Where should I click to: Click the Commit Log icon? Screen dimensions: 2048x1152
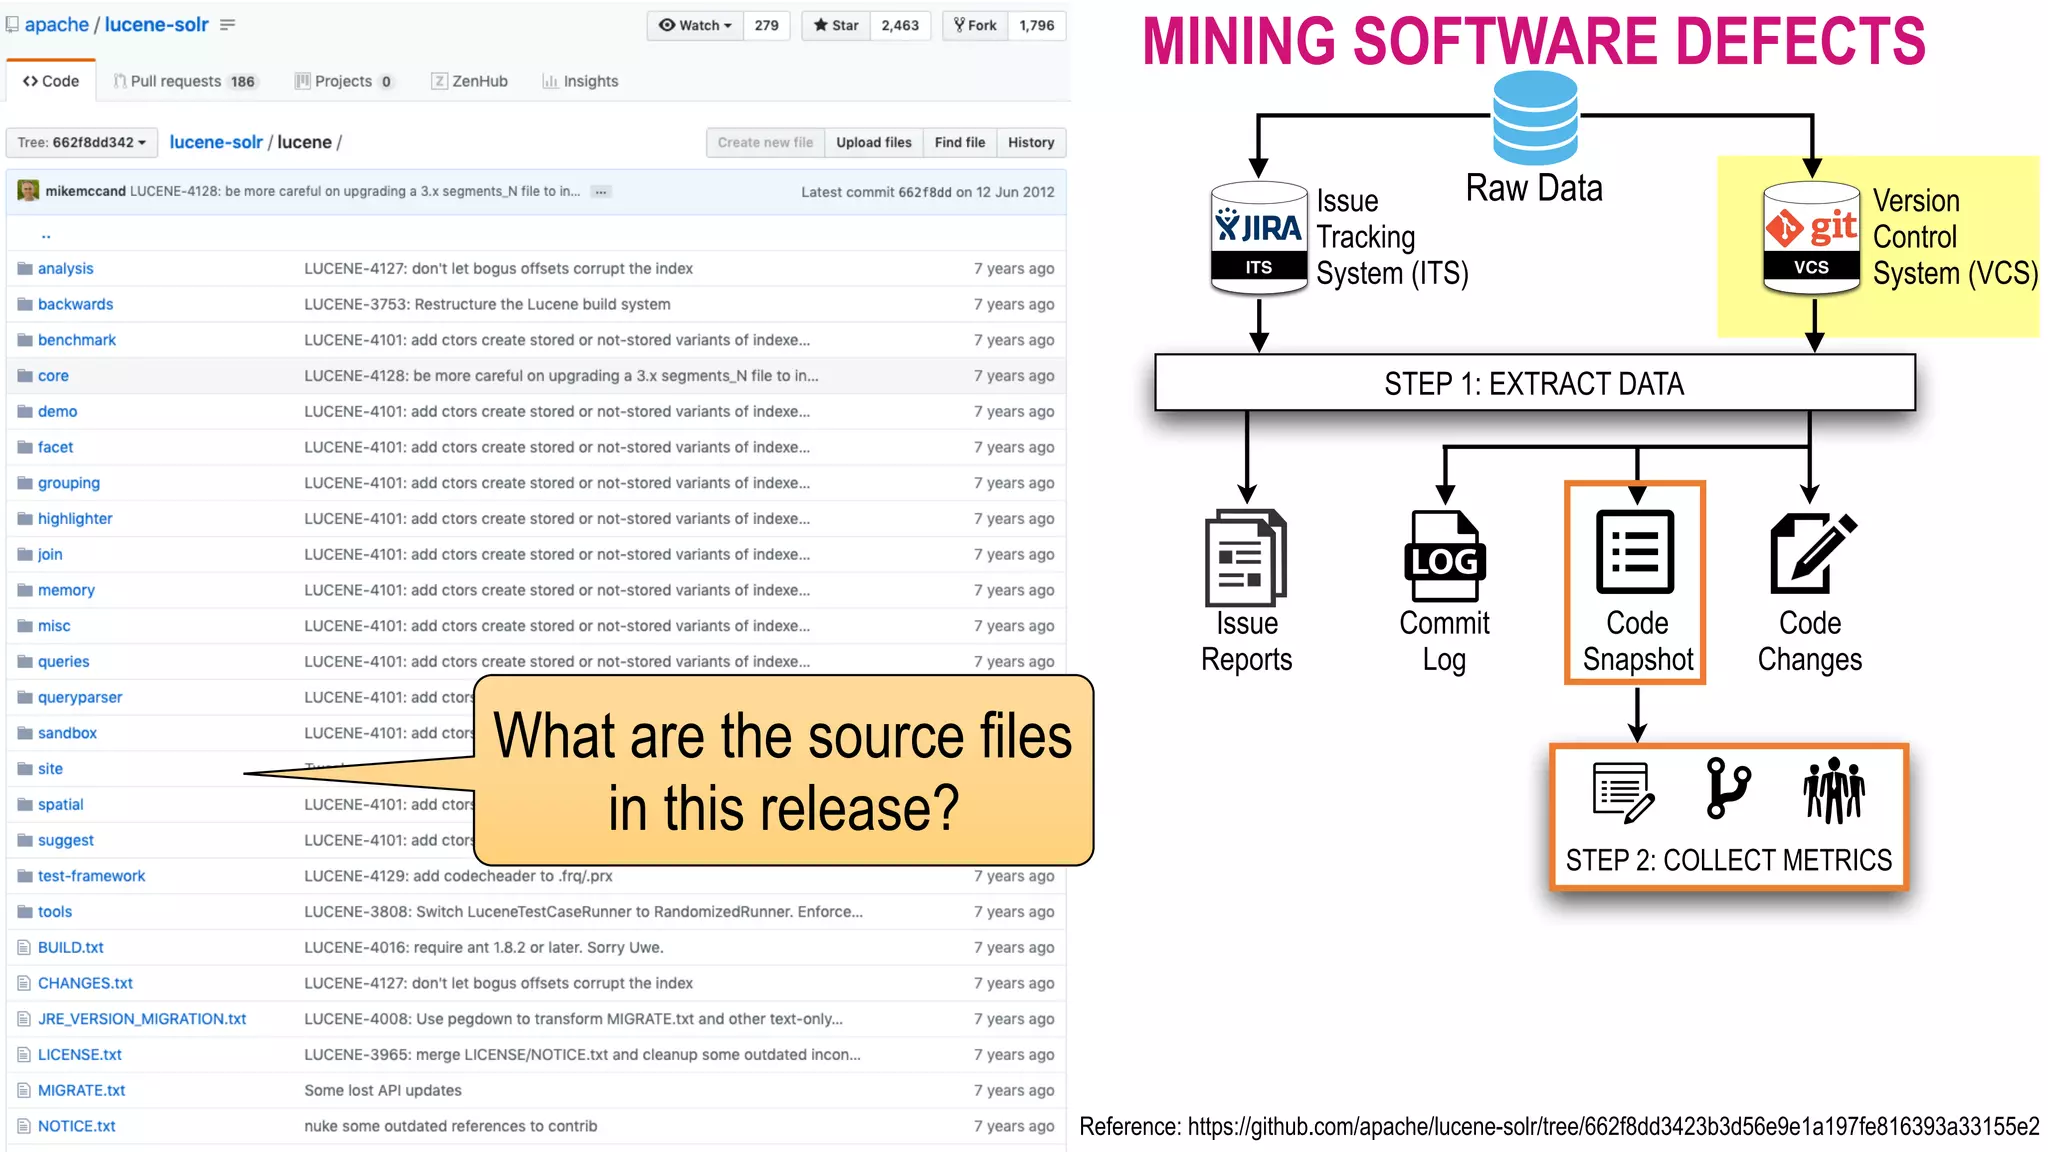1445,558
